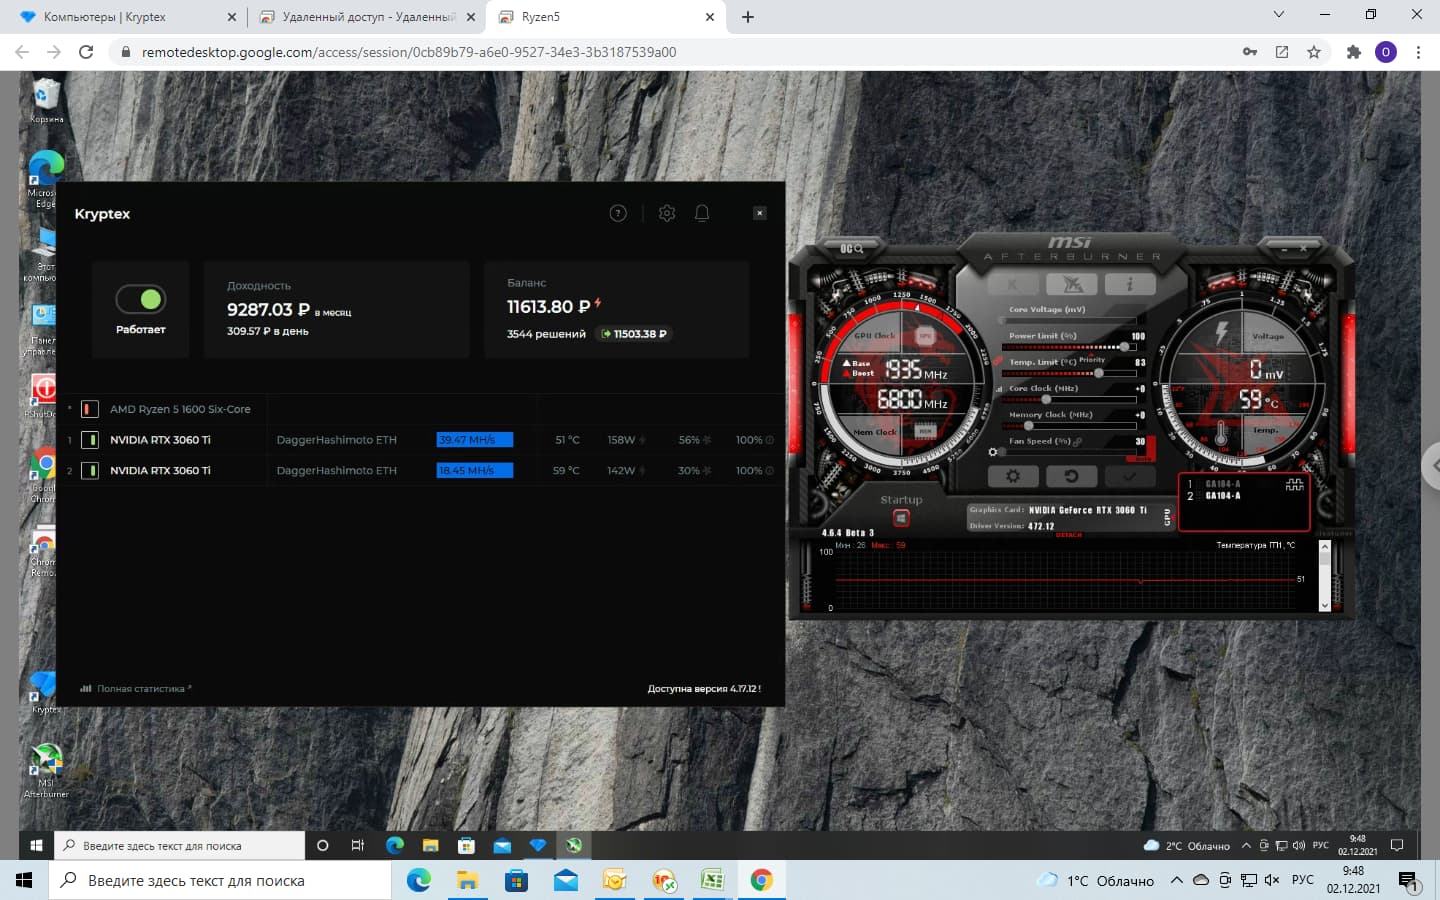Toggle the Kryptex mining switch off

click(x=141, y=299)
